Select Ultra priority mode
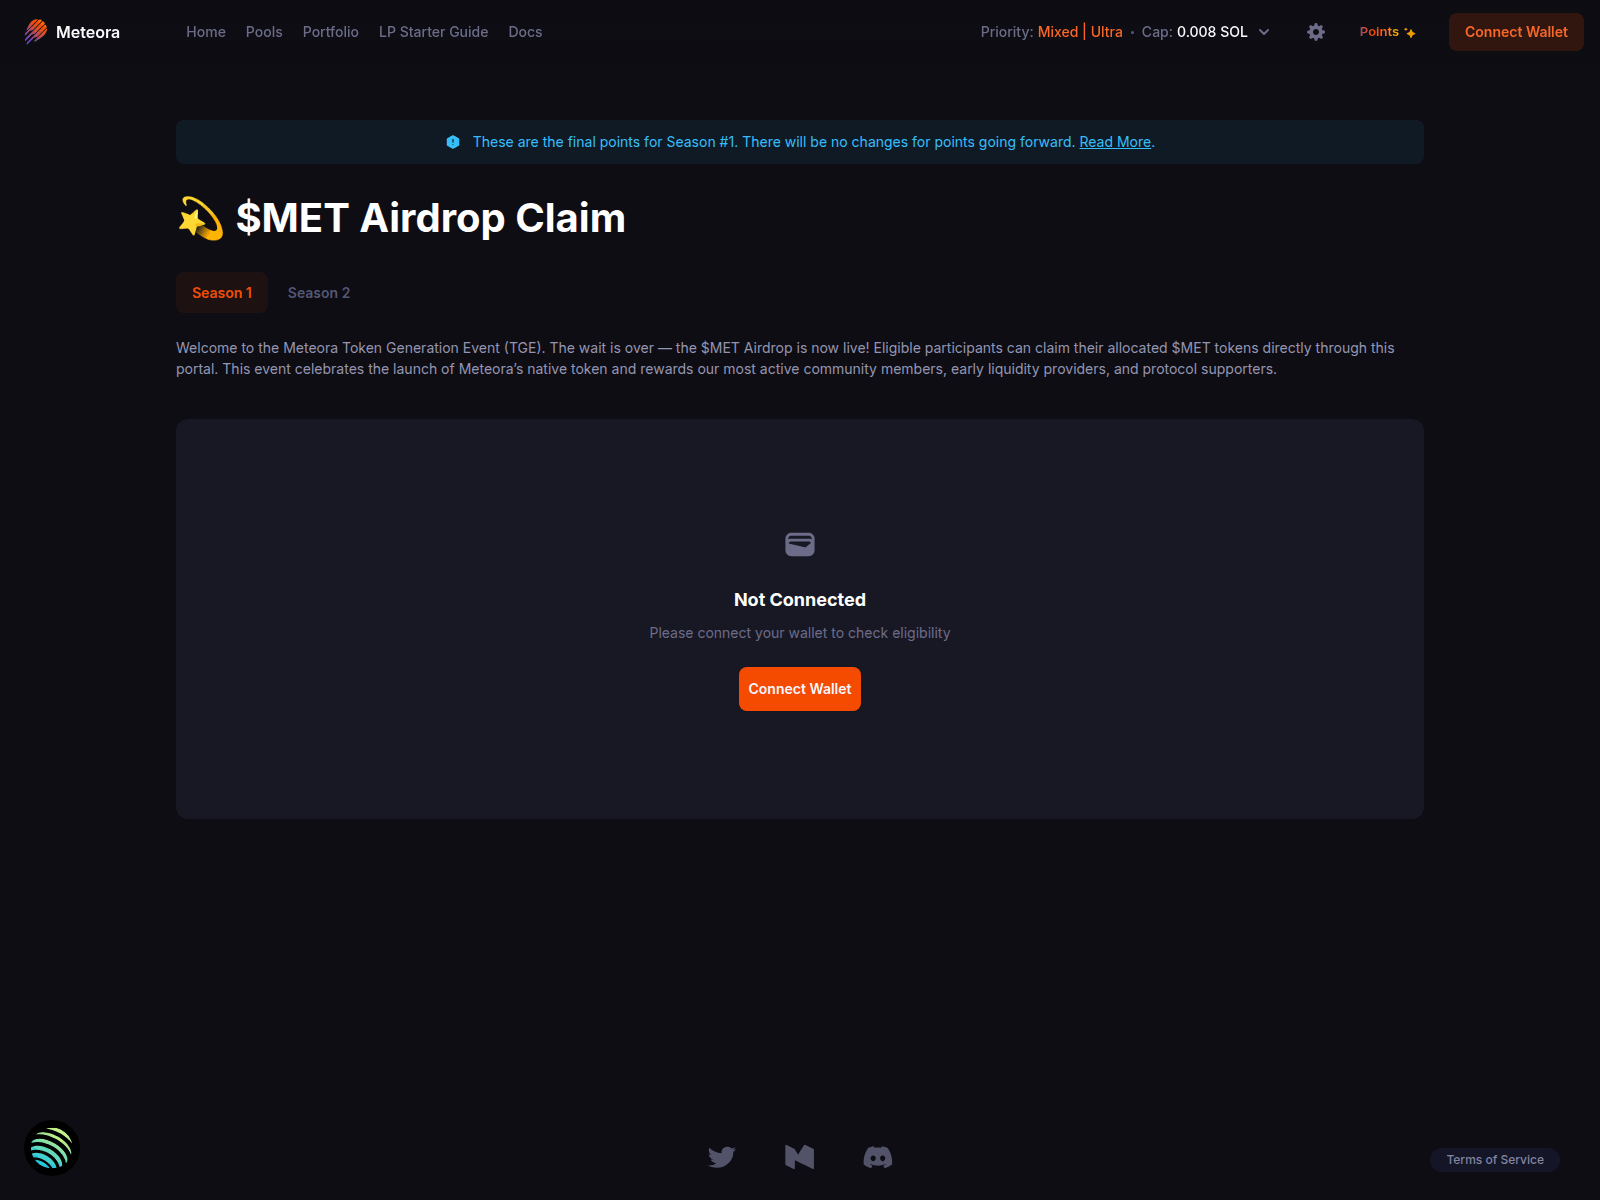1600x1200 pixels. 1107,31
